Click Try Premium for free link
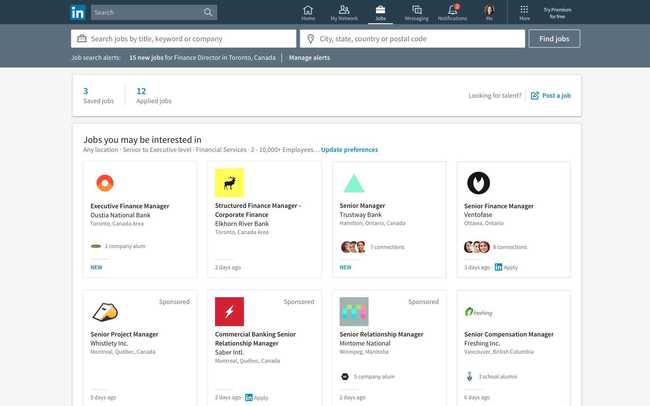The image size is (650, 406). [558, 13]
